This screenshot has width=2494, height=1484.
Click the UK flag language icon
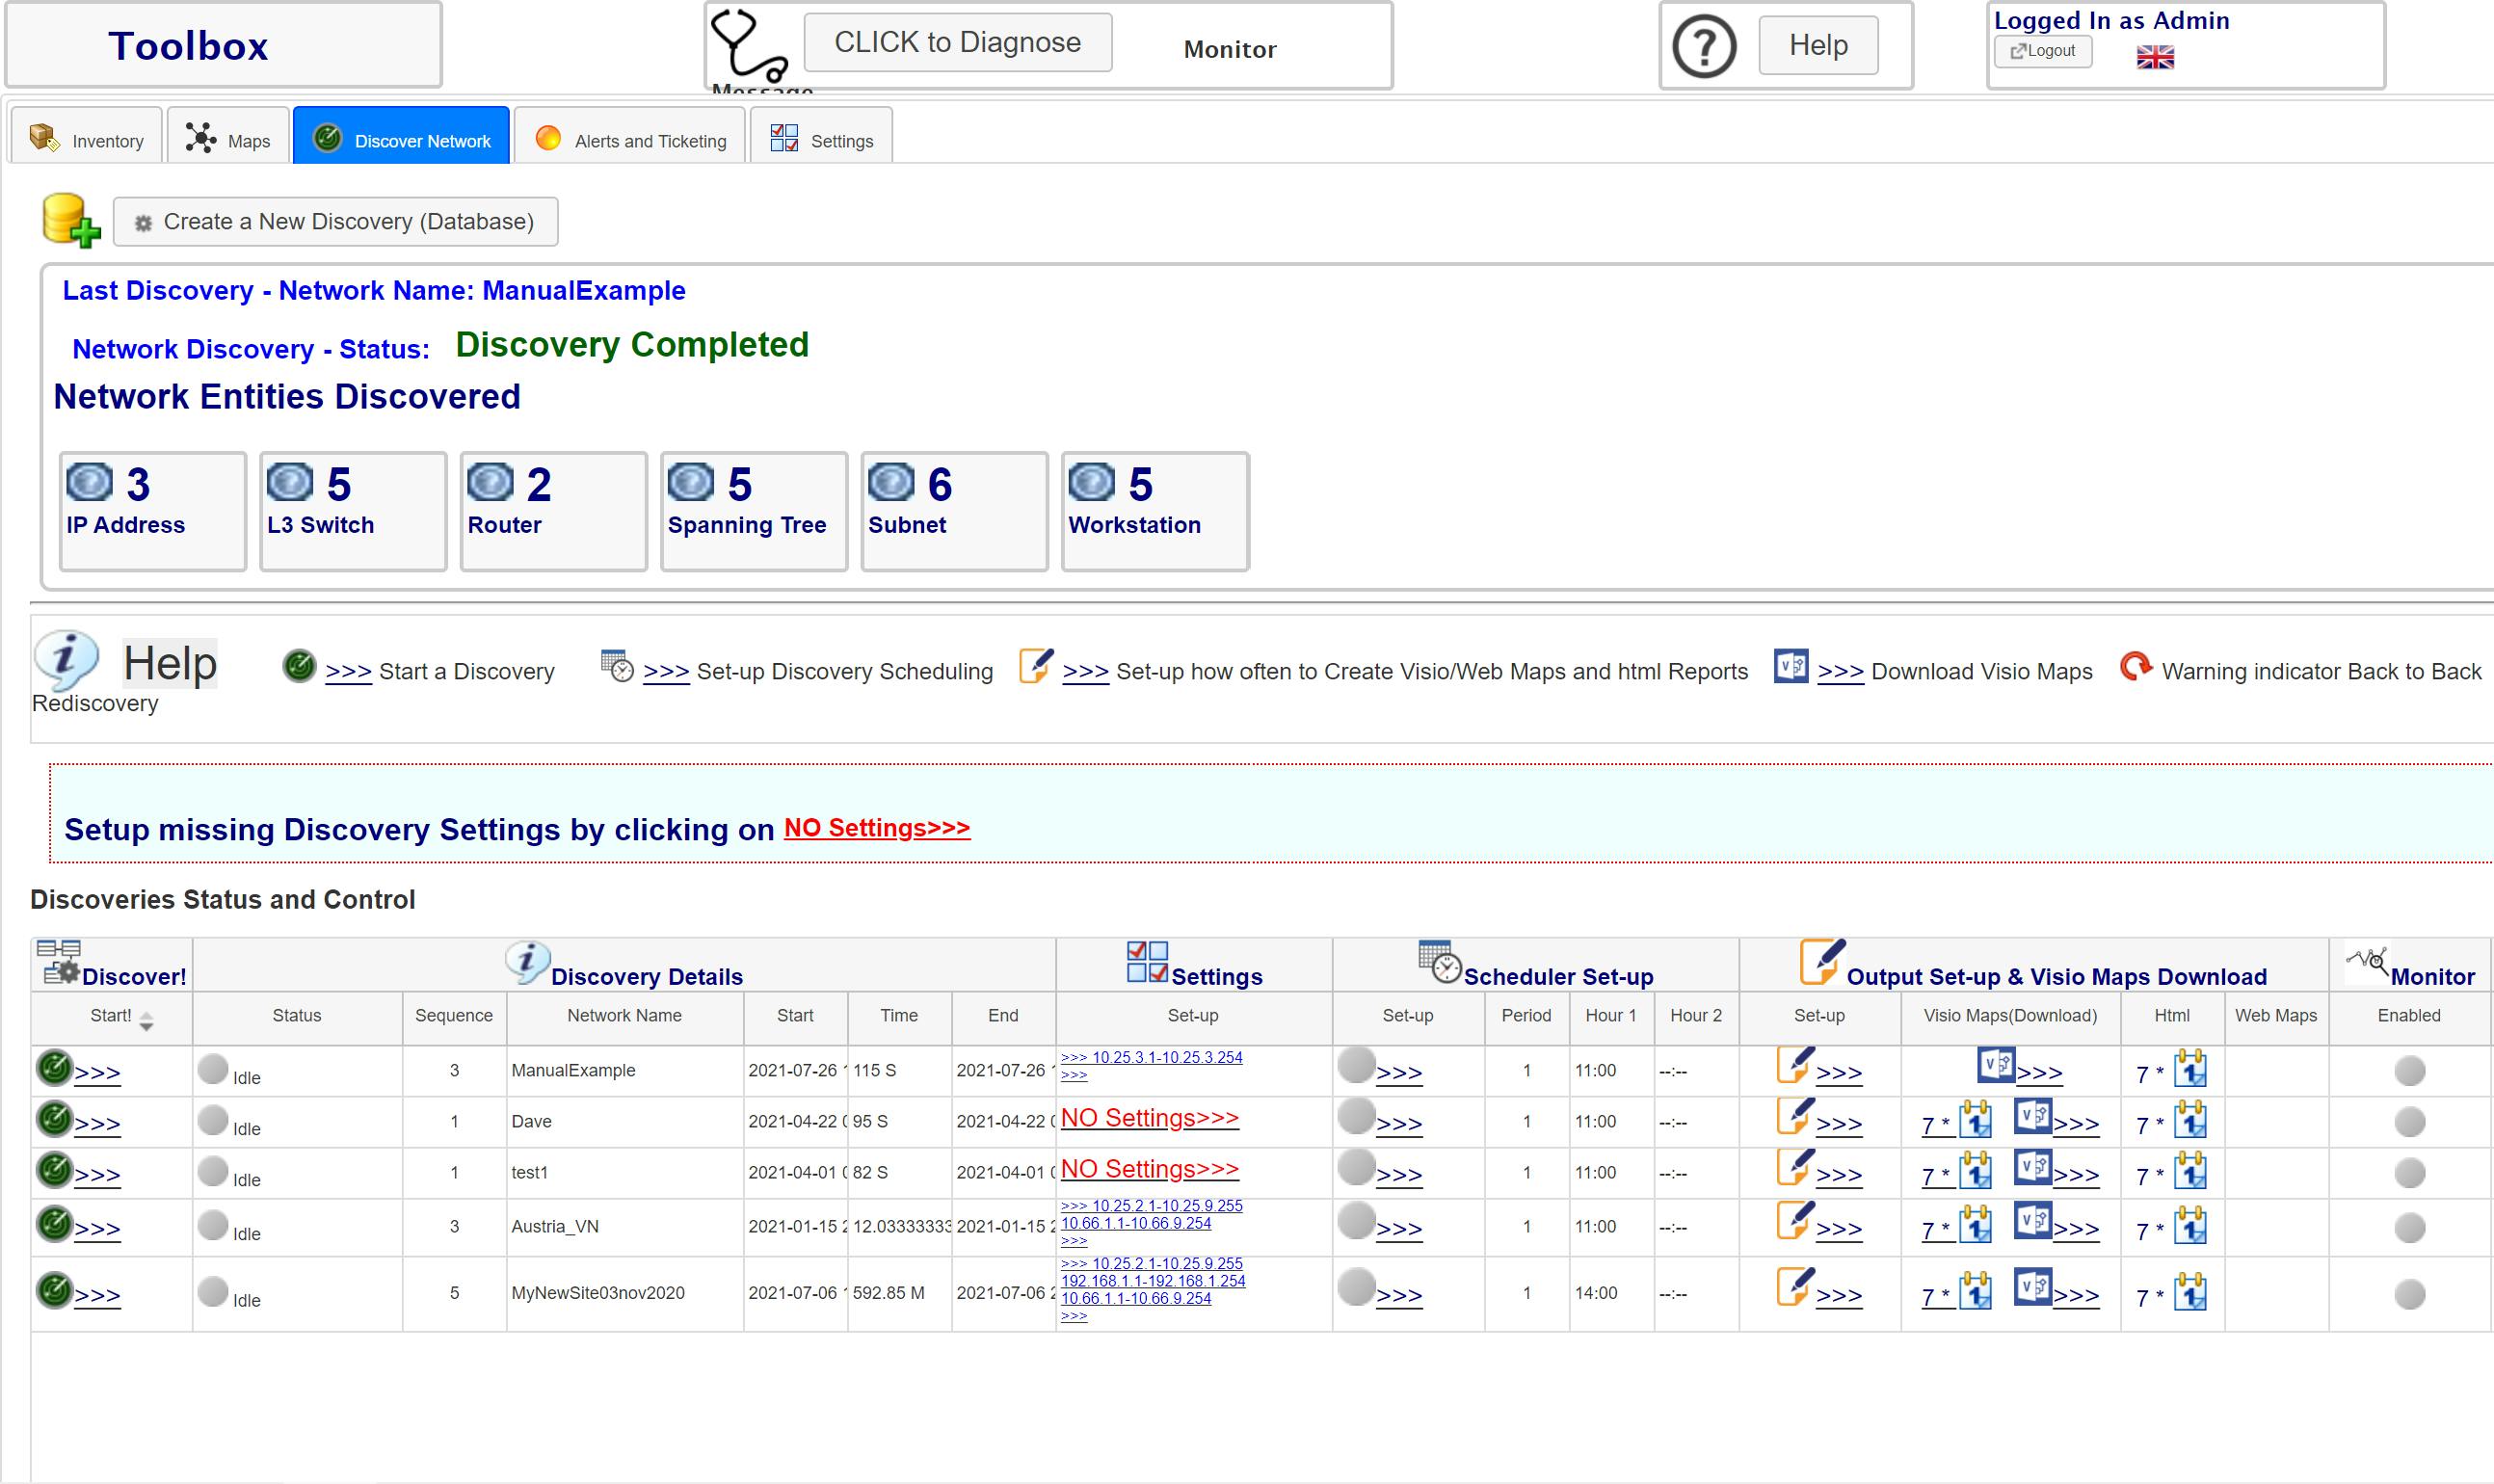[2155, 58]
